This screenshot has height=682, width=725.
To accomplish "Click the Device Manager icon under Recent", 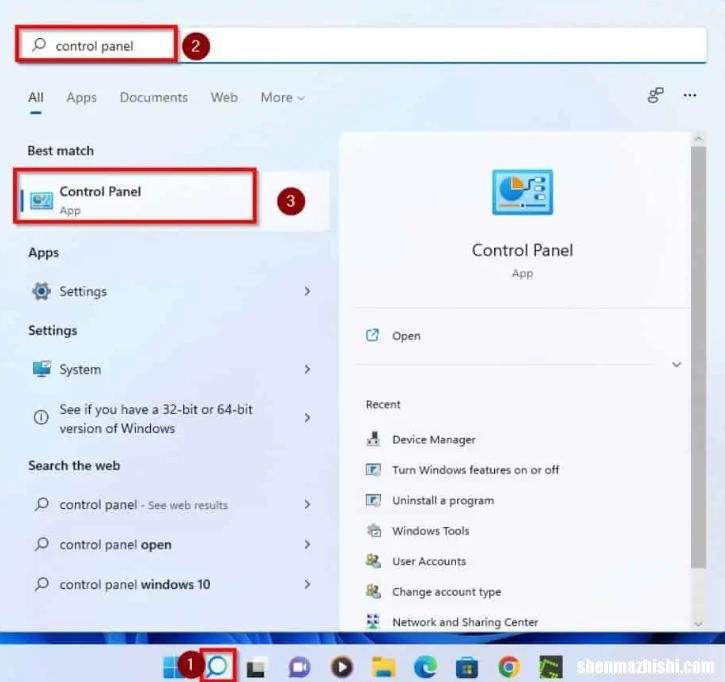I will tap(373, 439).
